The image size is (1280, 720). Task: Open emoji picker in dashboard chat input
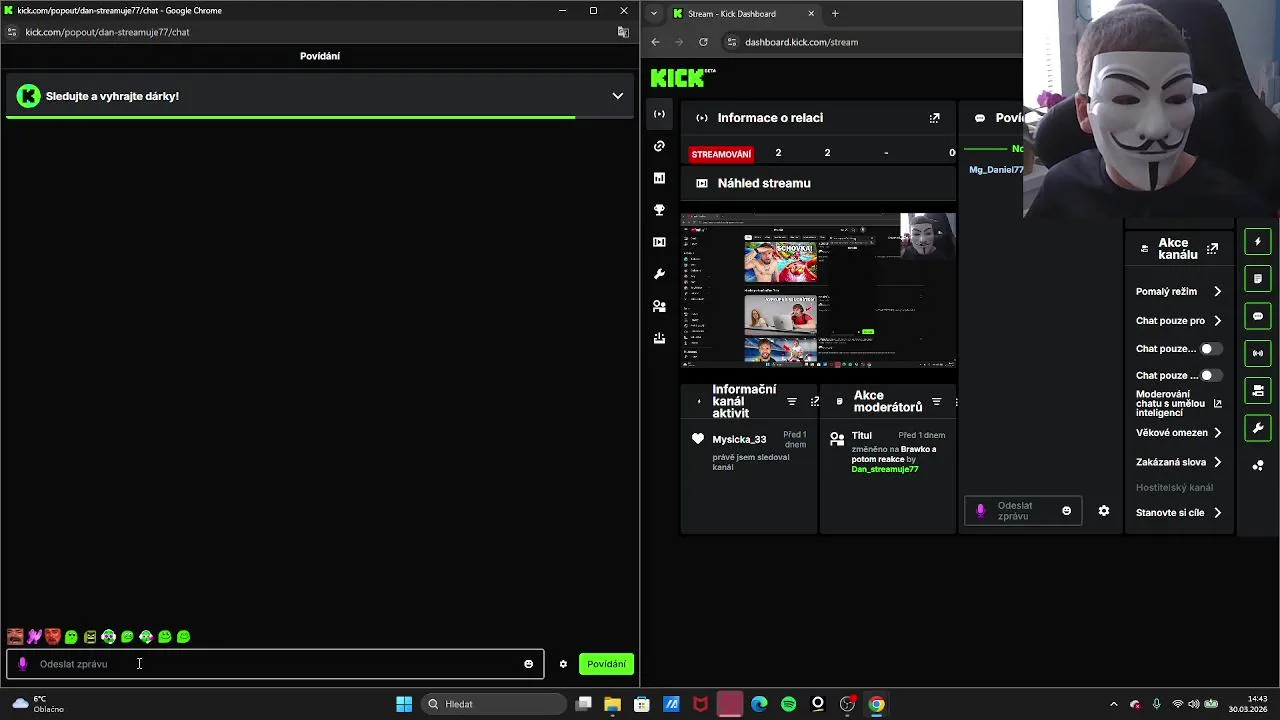[1066, 511]
